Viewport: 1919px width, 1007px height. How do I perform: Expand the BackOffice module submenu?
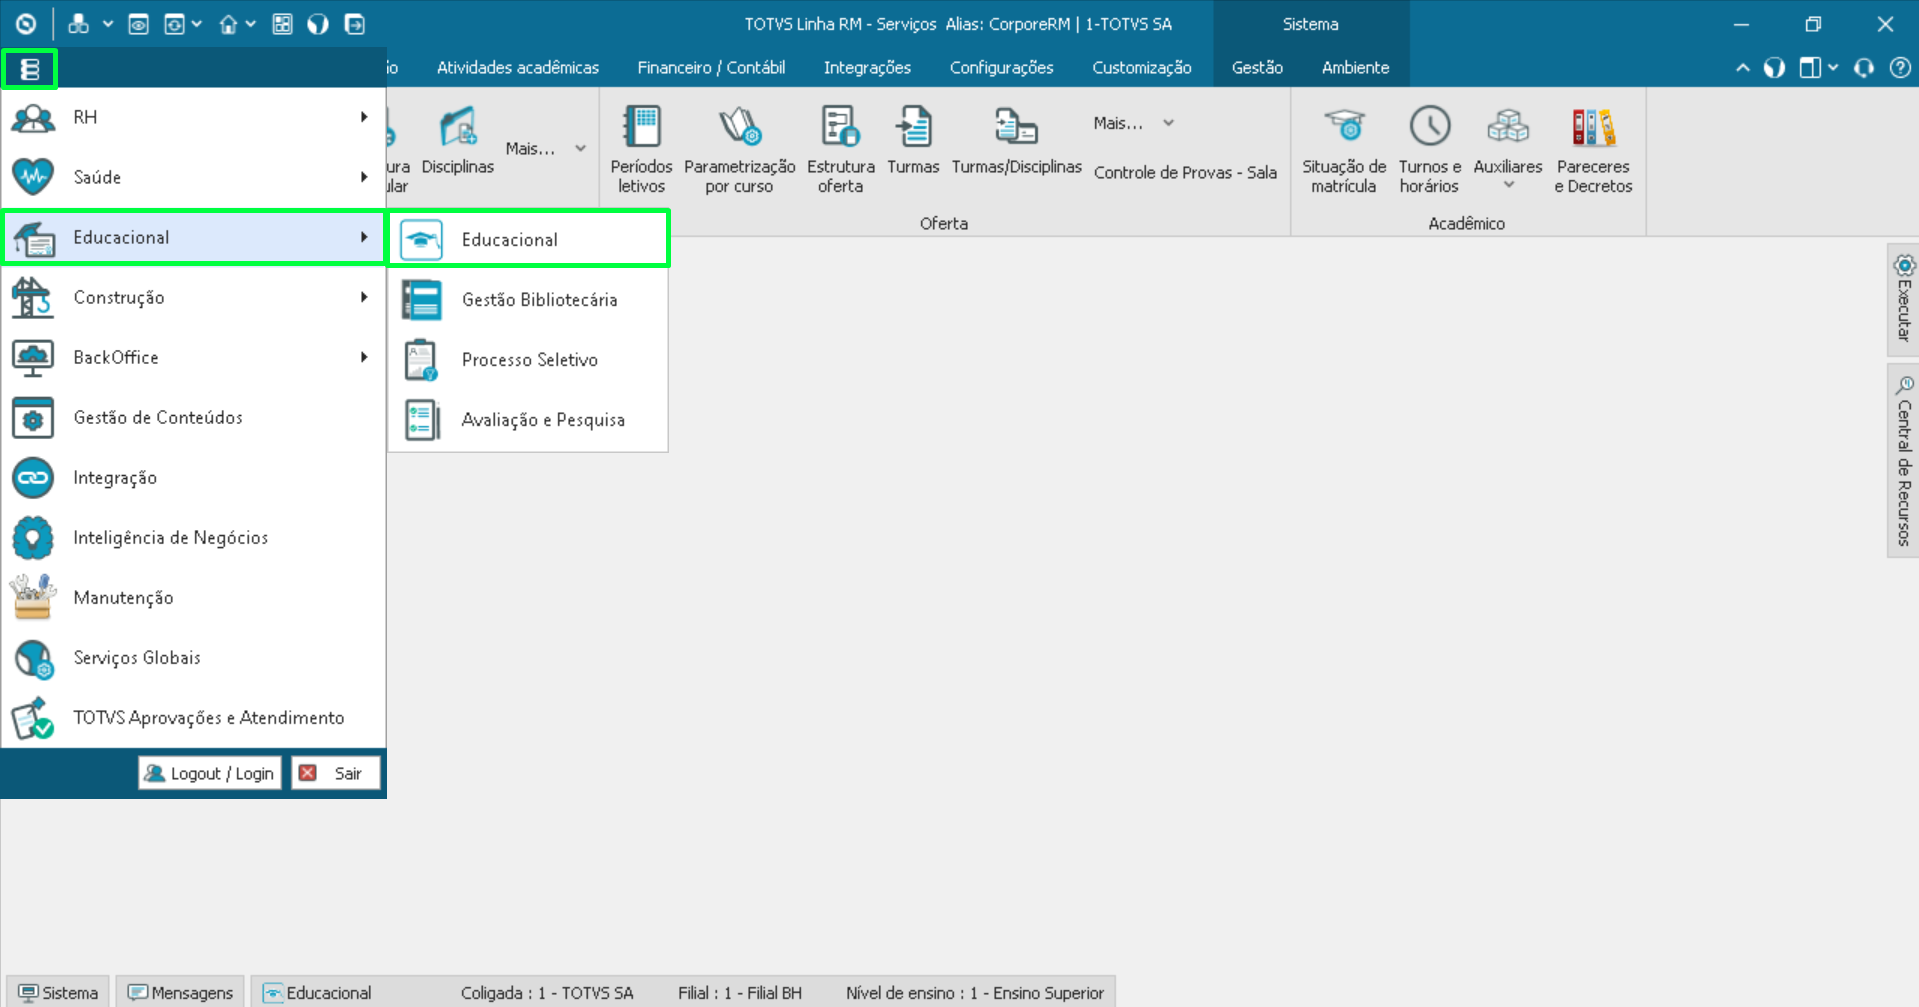point(194,357)
